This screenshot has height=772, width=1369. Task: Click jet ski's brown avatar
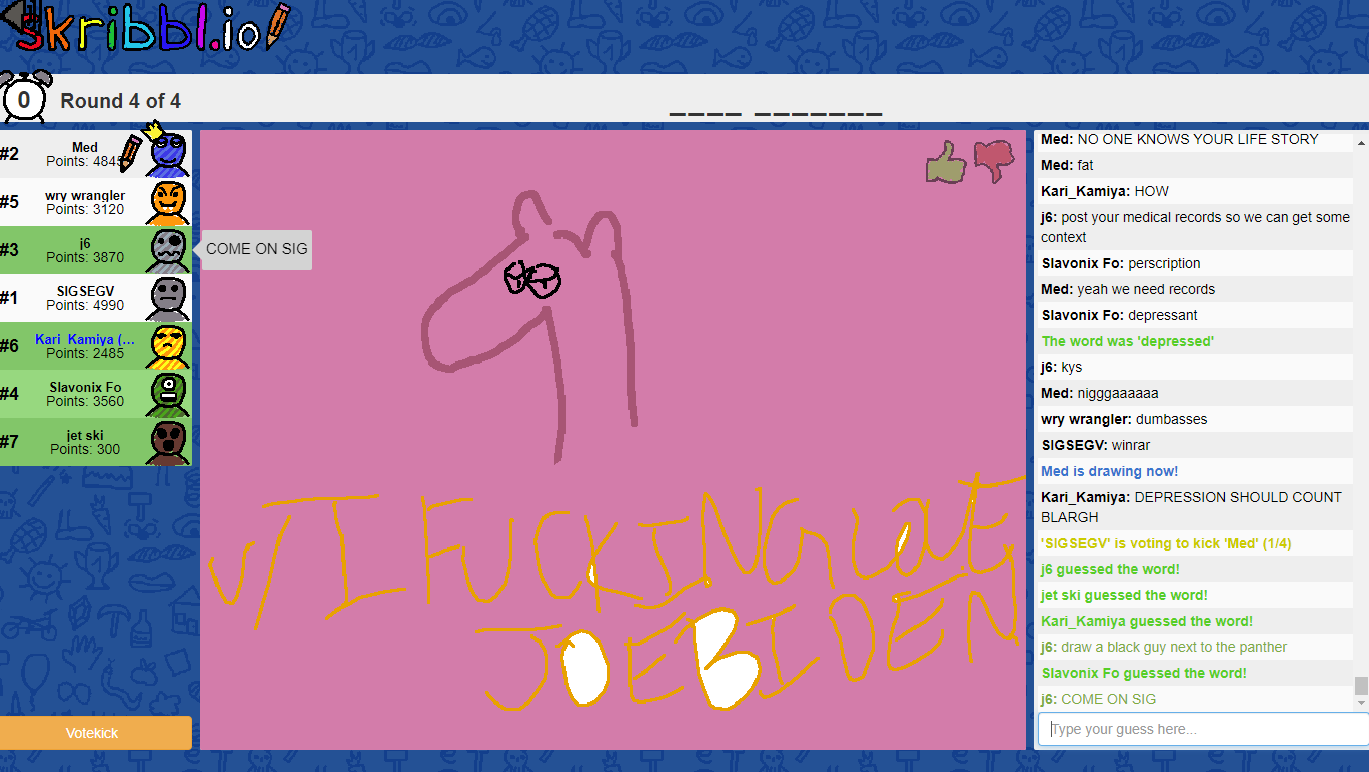[167, 442]
